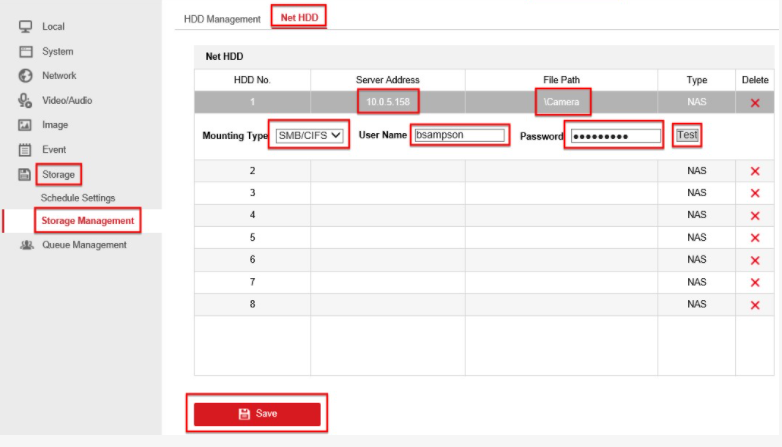The width and height of the screenshot is (782, 447).
Task: Click the Local monitor icon in sidebar
Action: [x=26, y=27]
